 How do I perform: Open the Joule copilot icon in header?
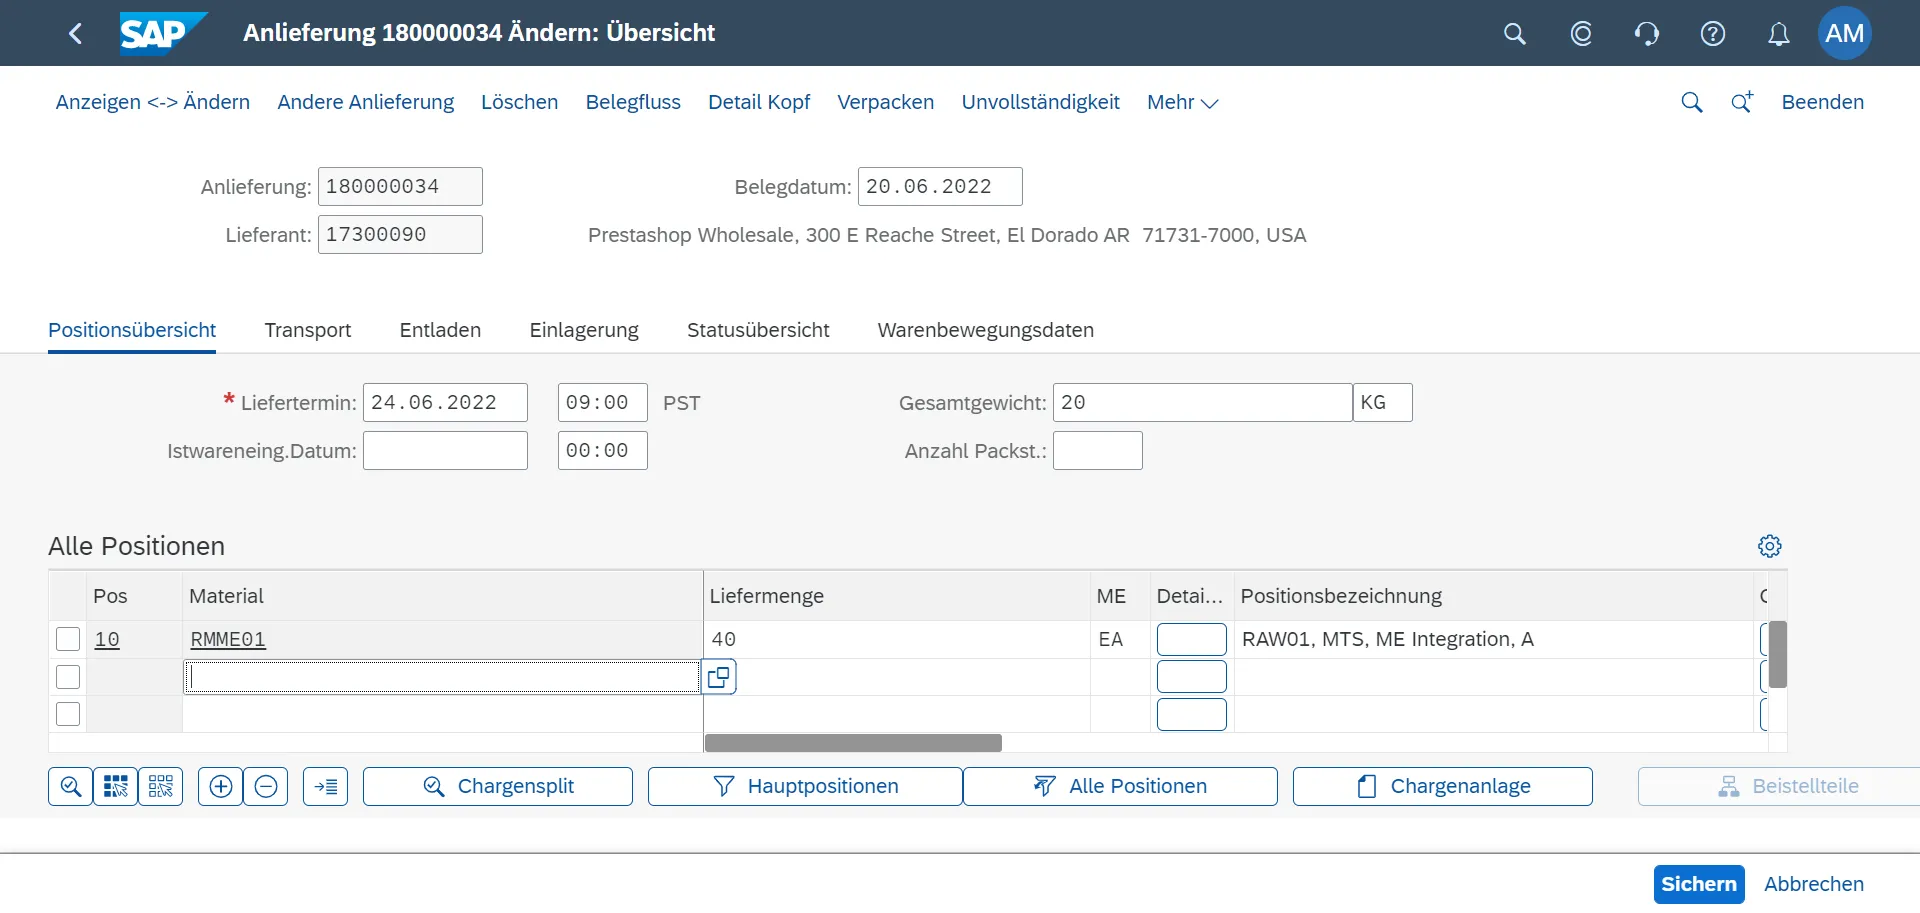1581,33
